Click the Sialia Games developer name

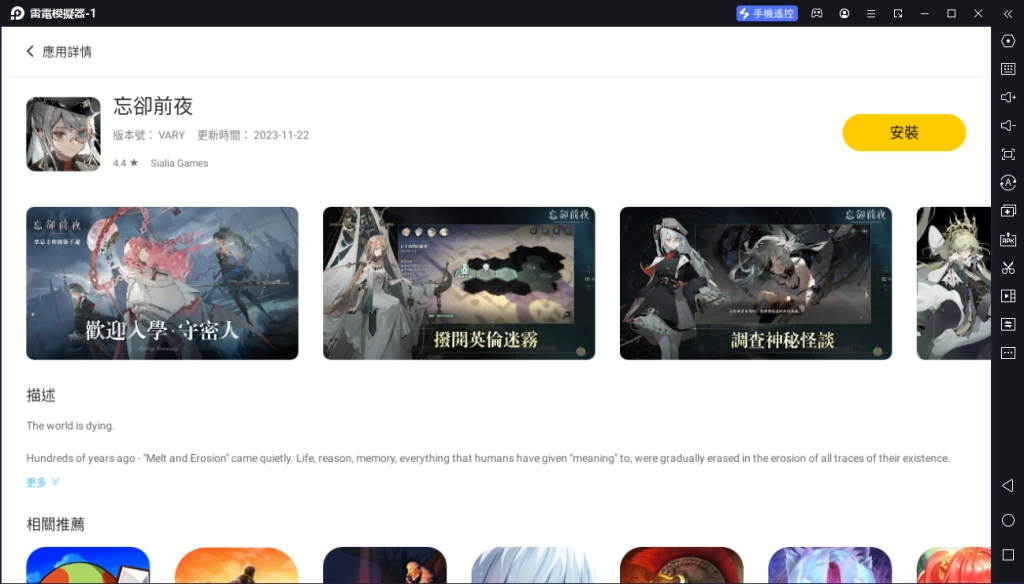[x=179, y=163]
